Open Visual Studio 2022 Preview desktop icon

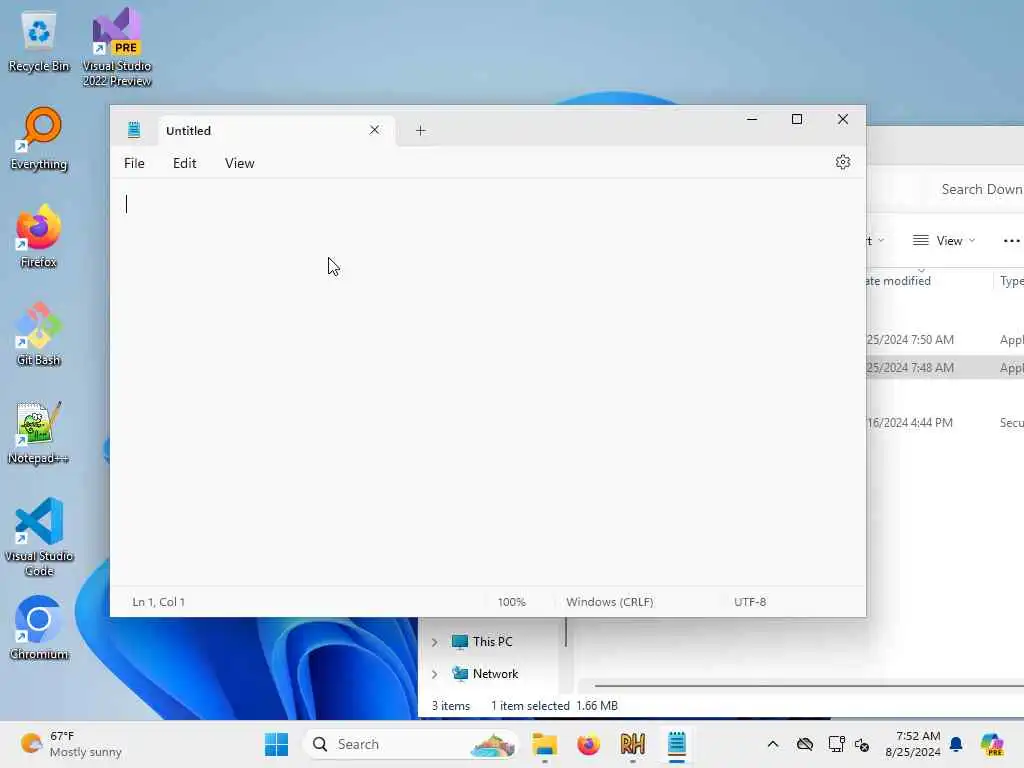tap(117, 47)
